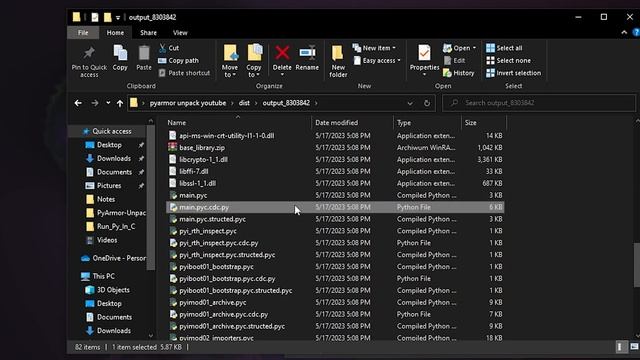Viewport: 640px width, 360px height.
Task: Open file History
Action: [459, 73]
